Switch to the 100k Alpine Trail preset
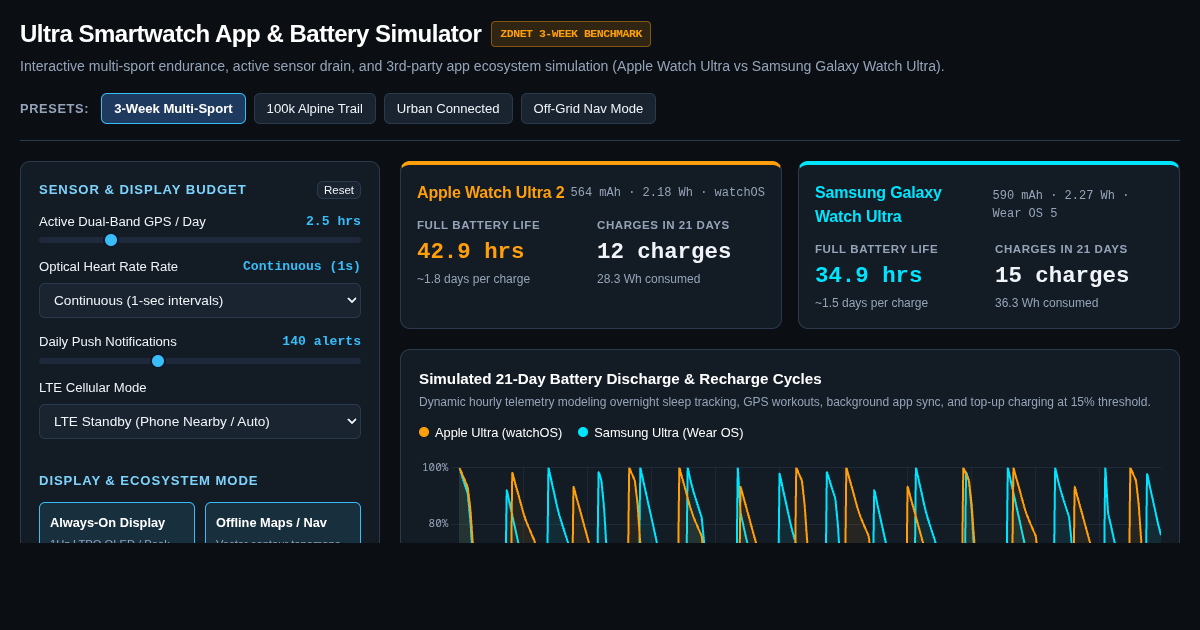 coord(315,108)
